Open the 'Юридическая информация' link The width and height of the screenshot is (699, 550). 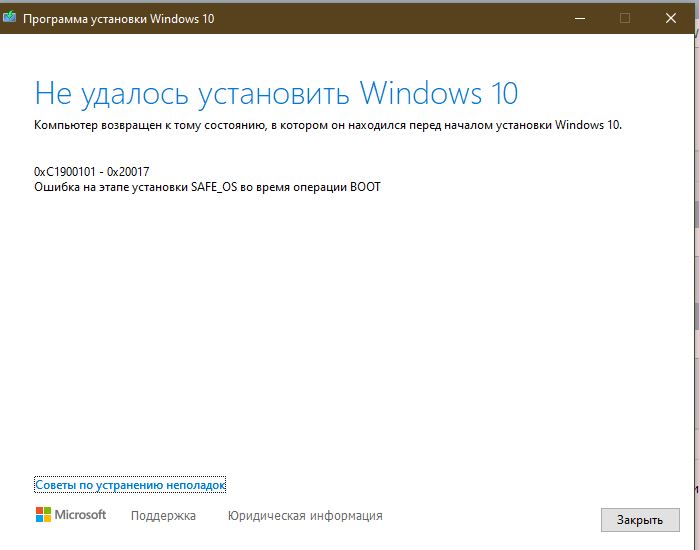tap(305, 516)
